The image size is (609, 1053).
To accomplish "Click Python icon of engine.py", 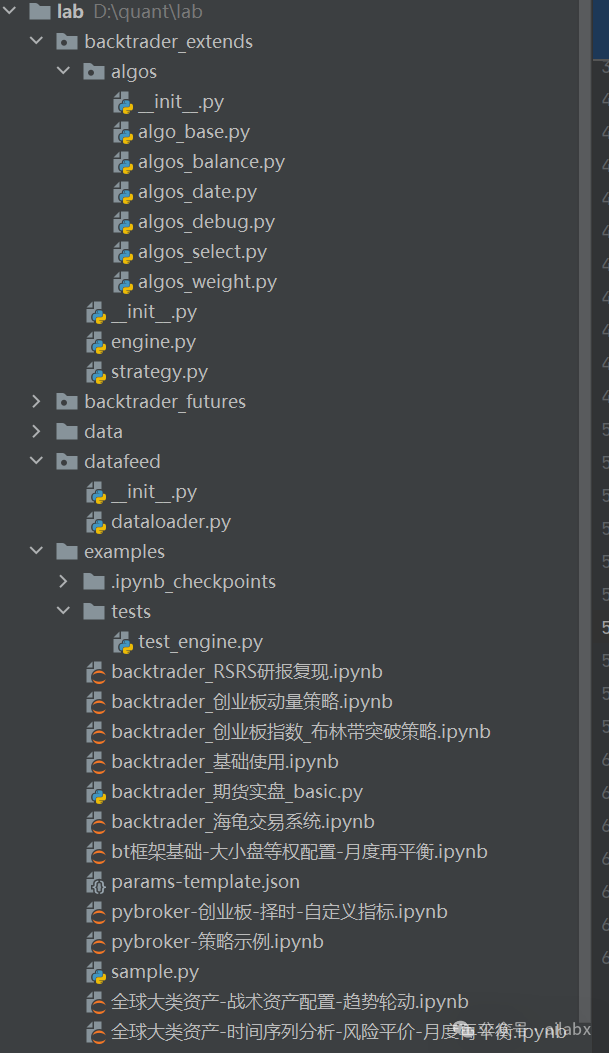I will [96, 342].
